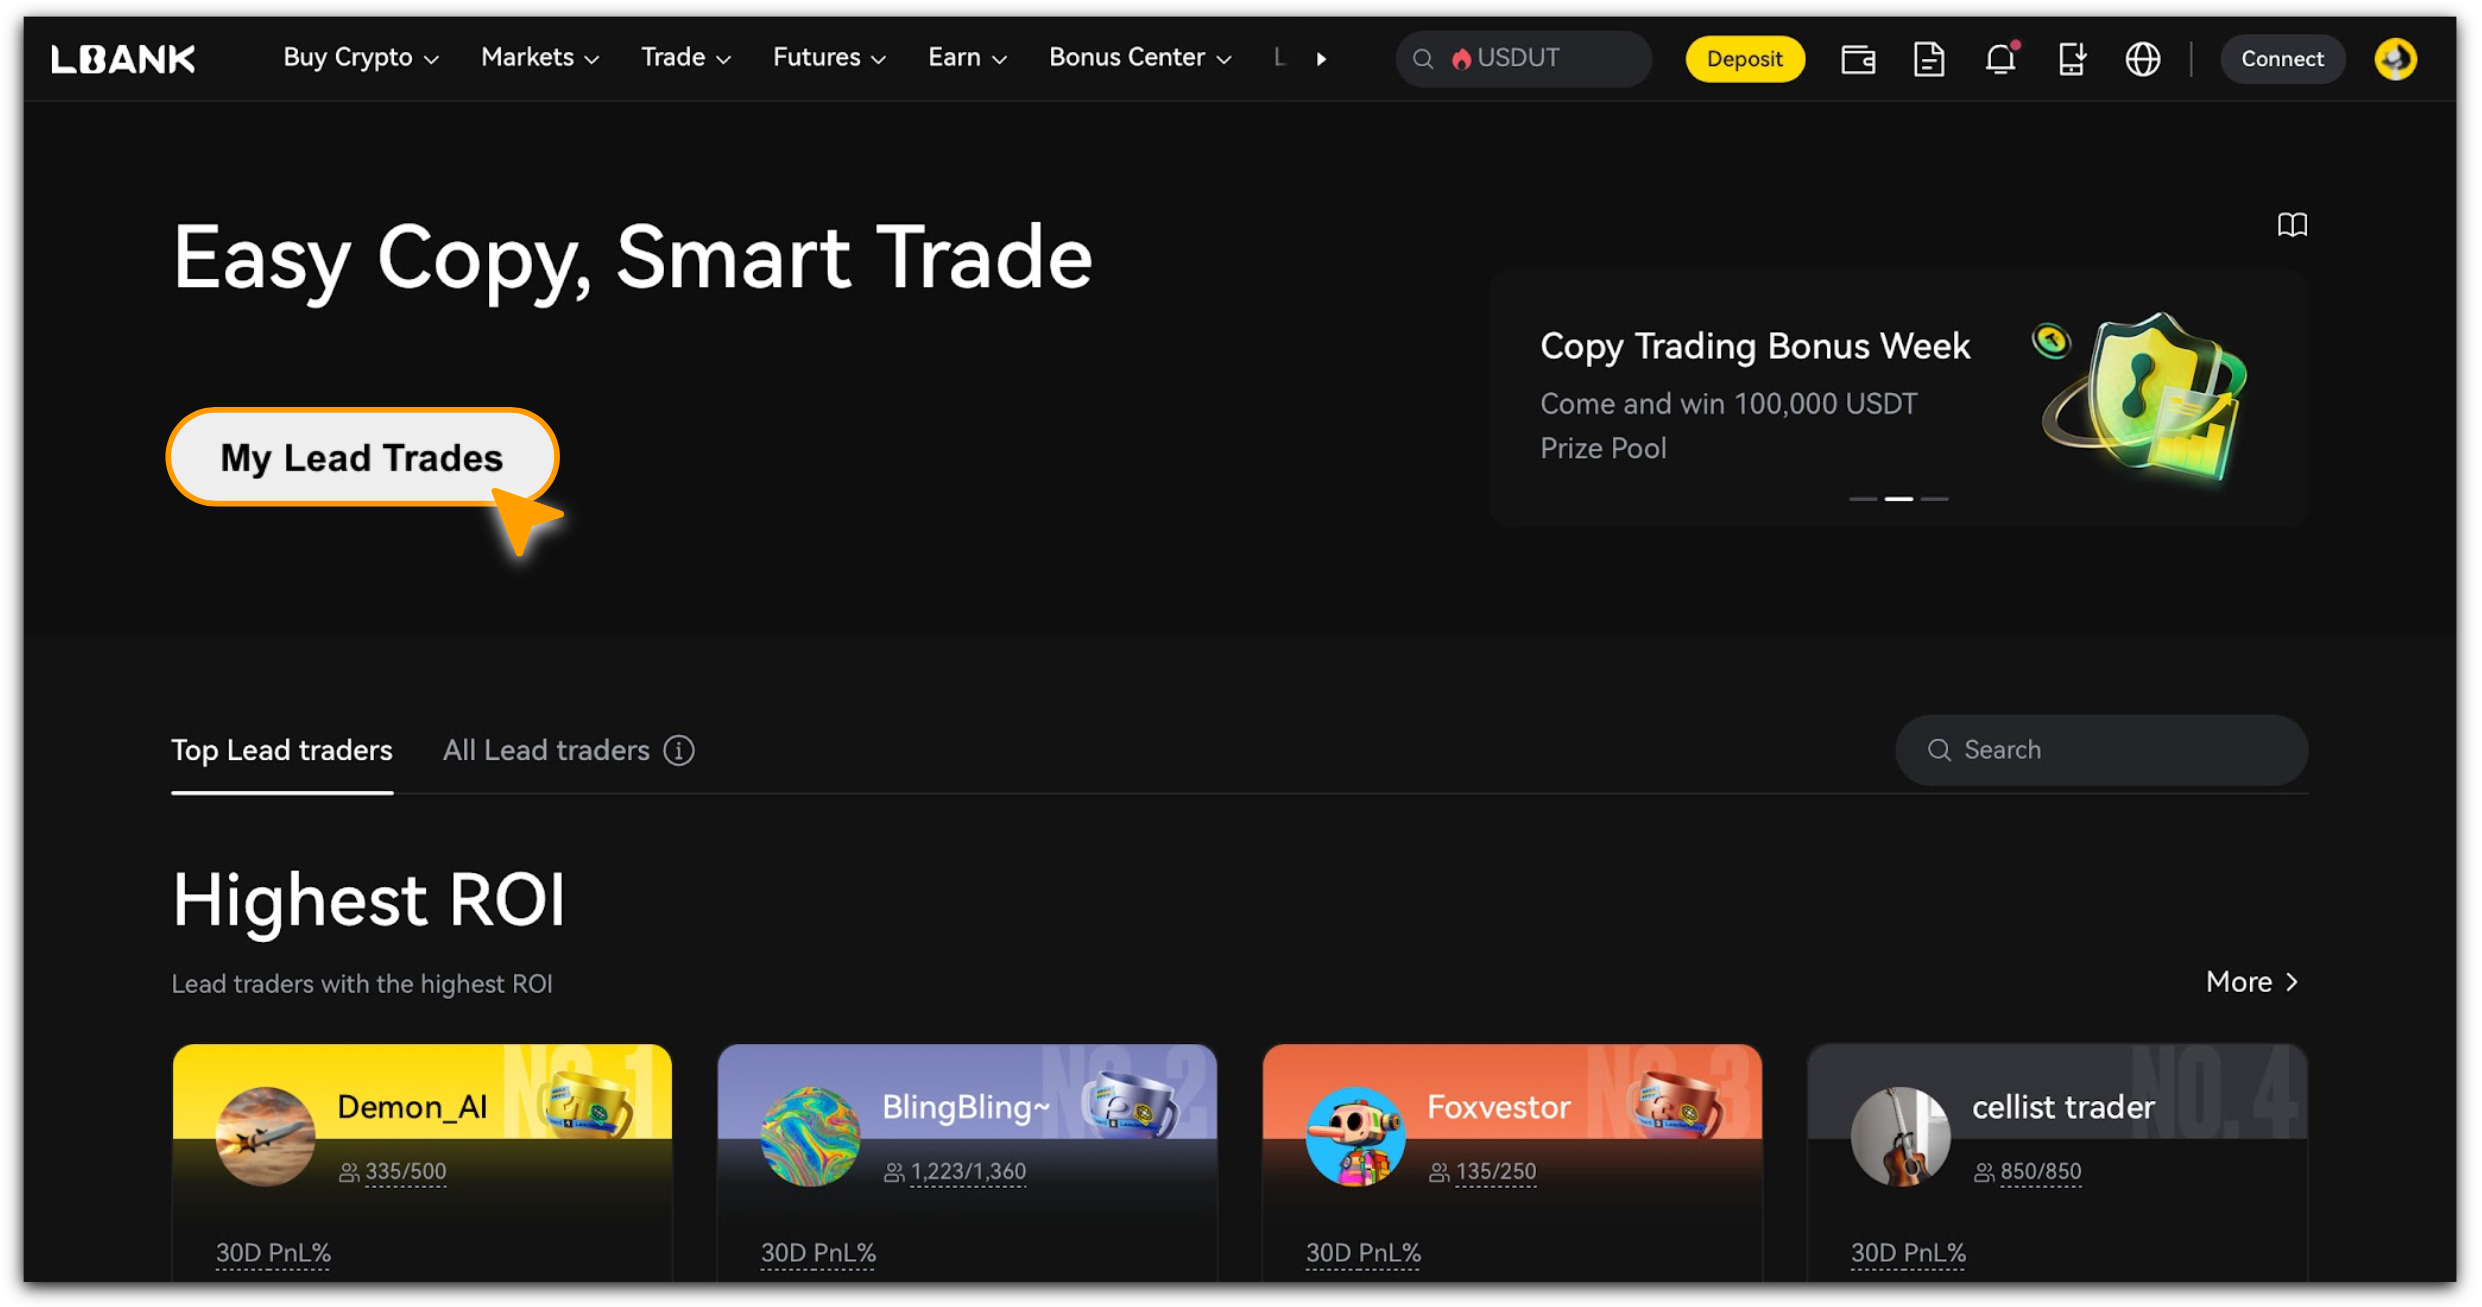The width and height of the screenshot is (2482, 1307).
Task: Expand the Bonus Center menu
Action: pos(1140,58)
